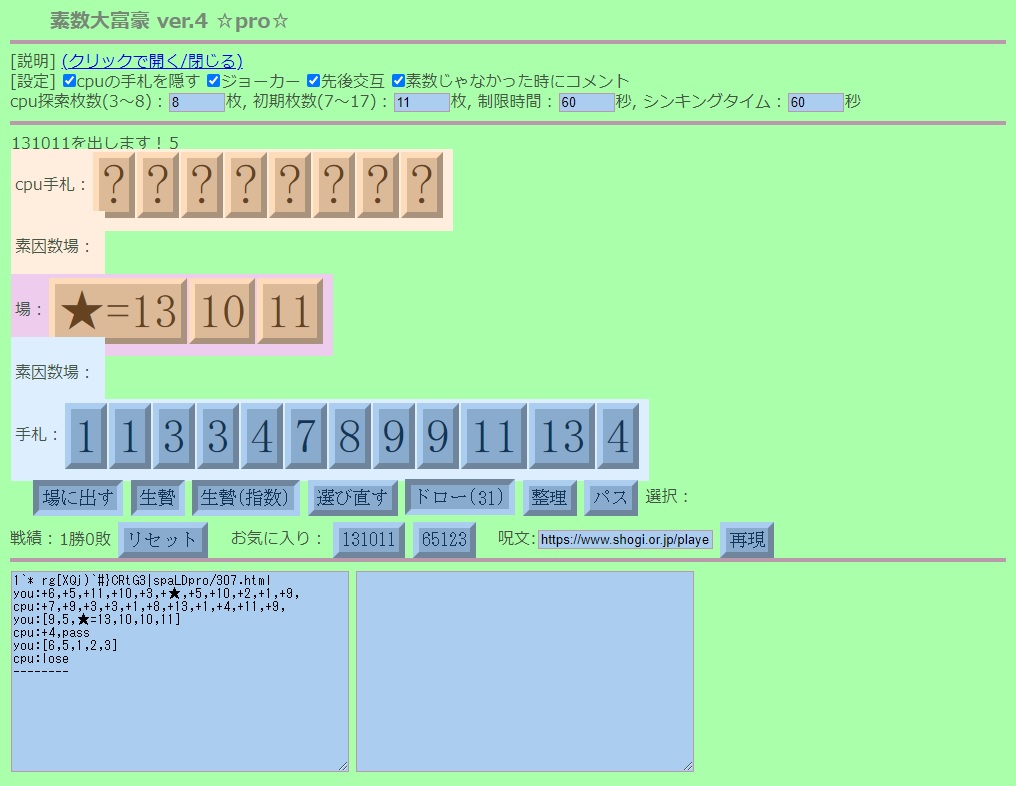This screenshot has width=1016, height=786.
Task: Click the 生贄(指数) button
Action: 245,498
